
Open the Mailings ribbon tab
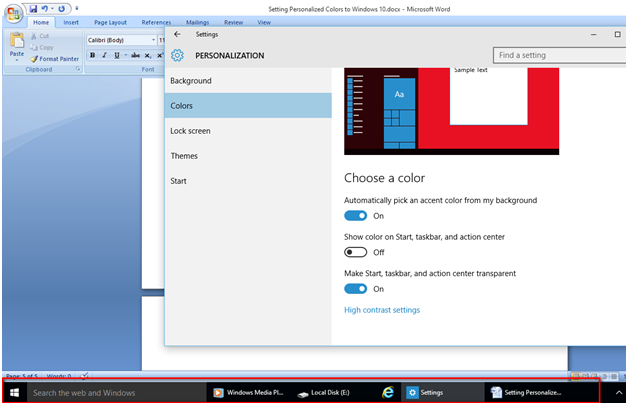coord(197,22)
